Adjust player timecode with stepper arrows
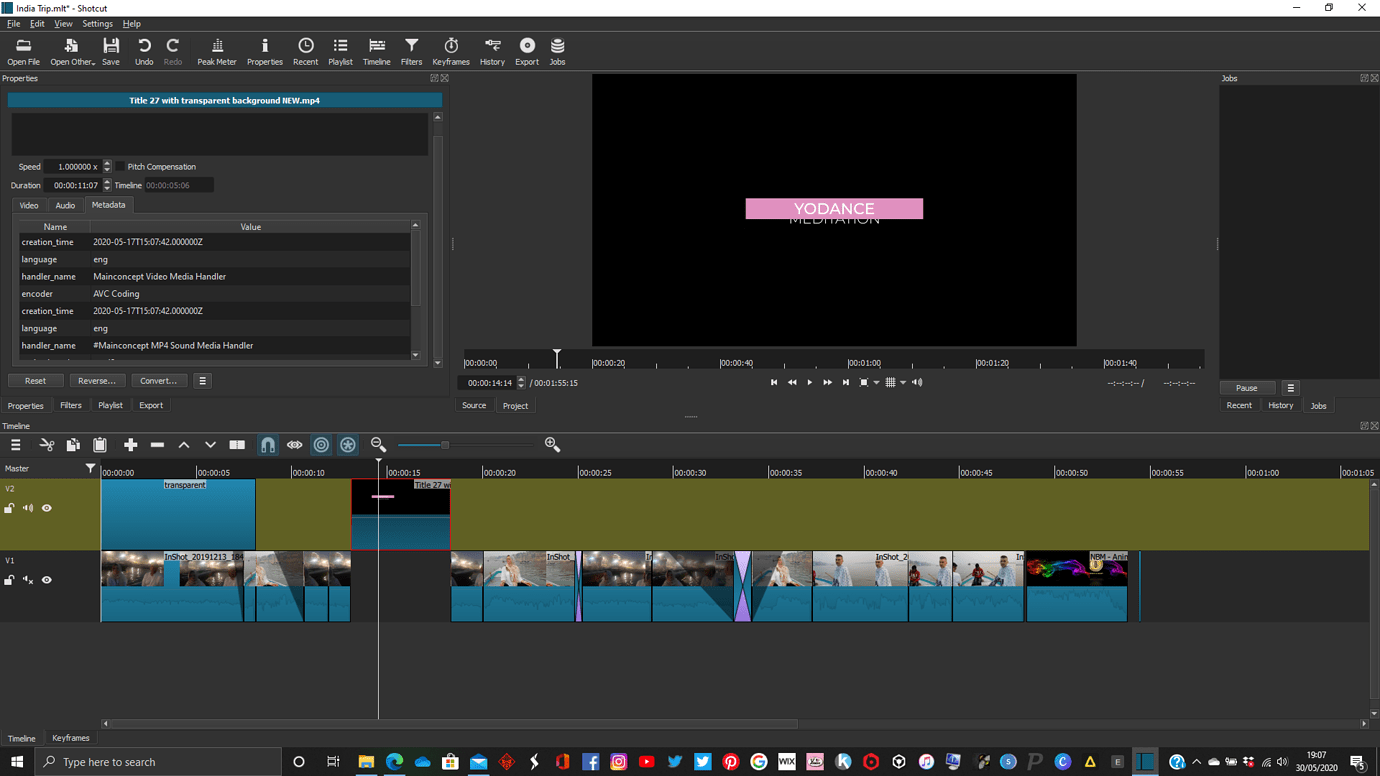1380x776 pixels. [x=521, y=383]
